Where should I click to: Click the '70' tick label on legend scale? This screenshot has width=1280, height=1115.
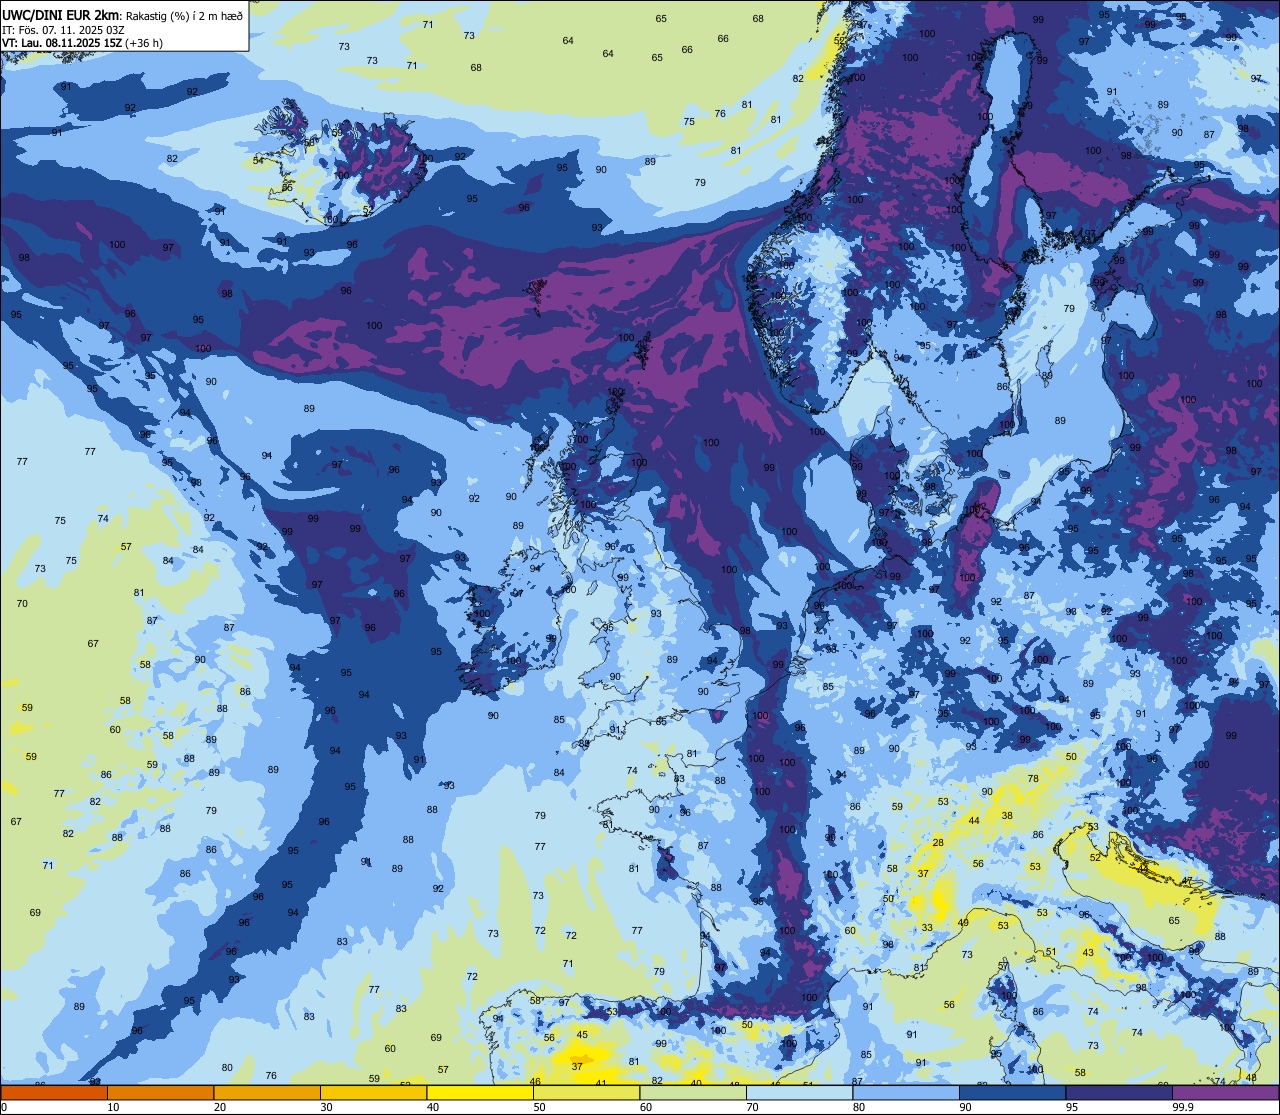pos(753,1107)
